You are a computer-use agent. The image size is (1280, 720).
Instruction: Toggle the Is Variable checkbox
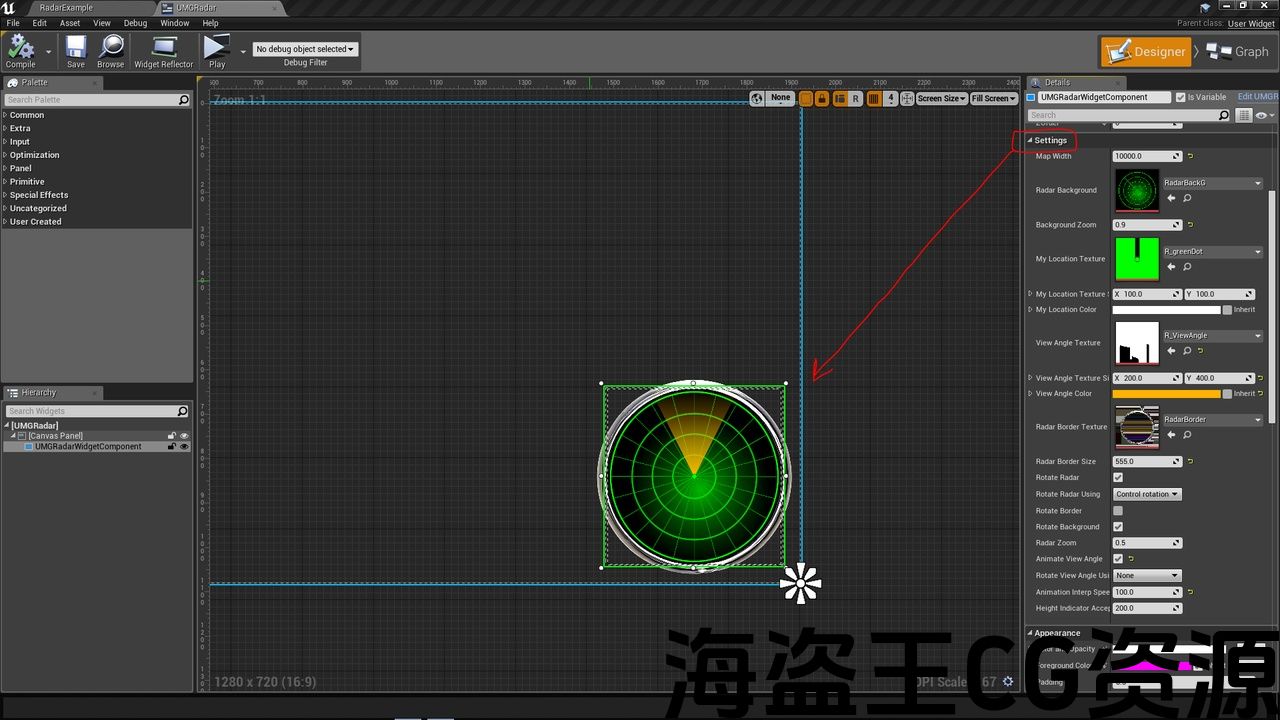1181,97
